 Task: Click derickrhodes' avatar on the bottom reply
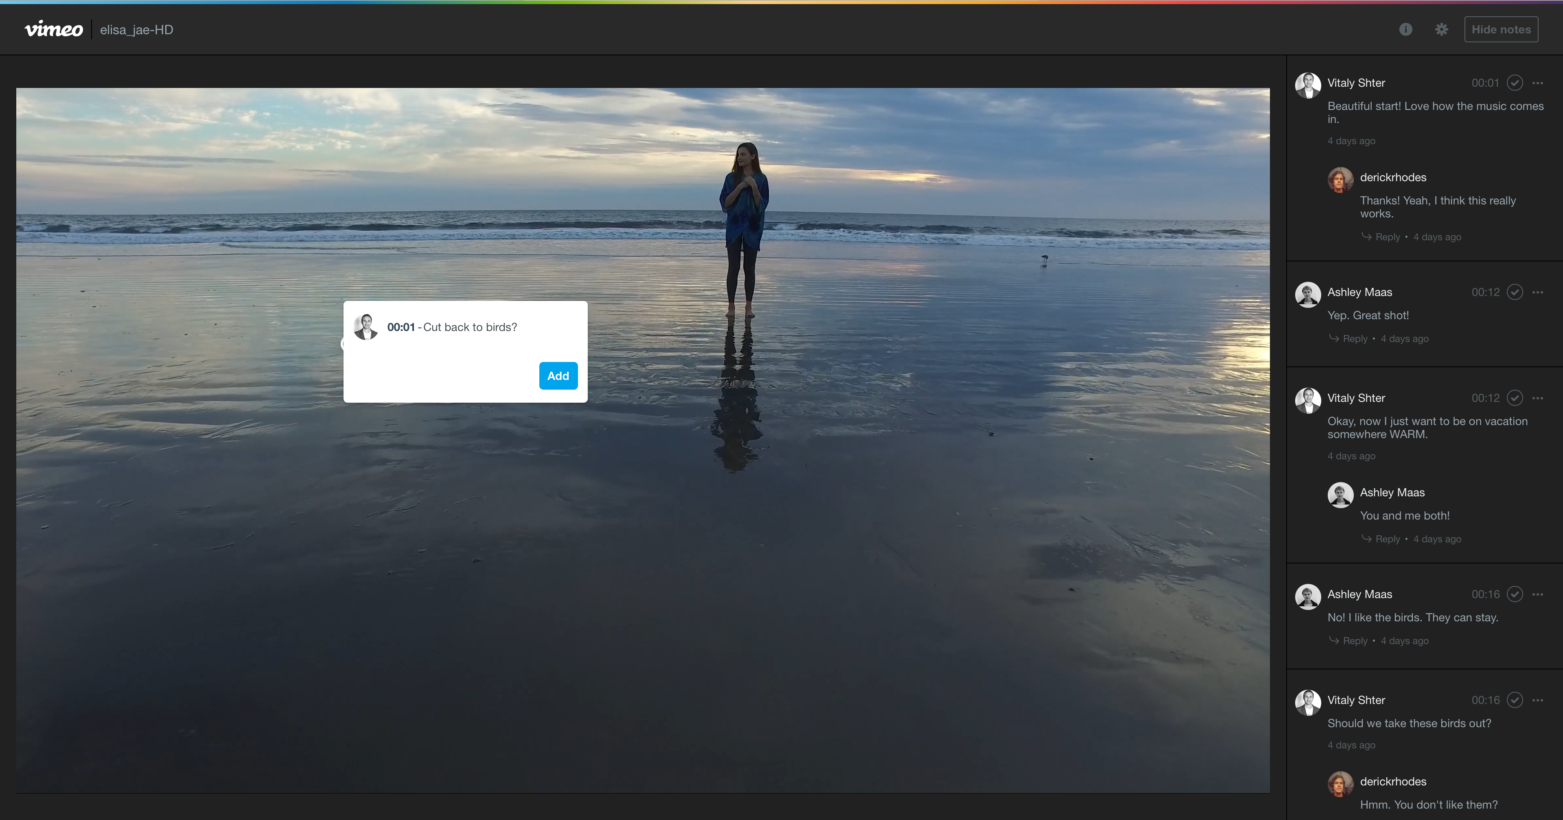(x=1340, y=784)
